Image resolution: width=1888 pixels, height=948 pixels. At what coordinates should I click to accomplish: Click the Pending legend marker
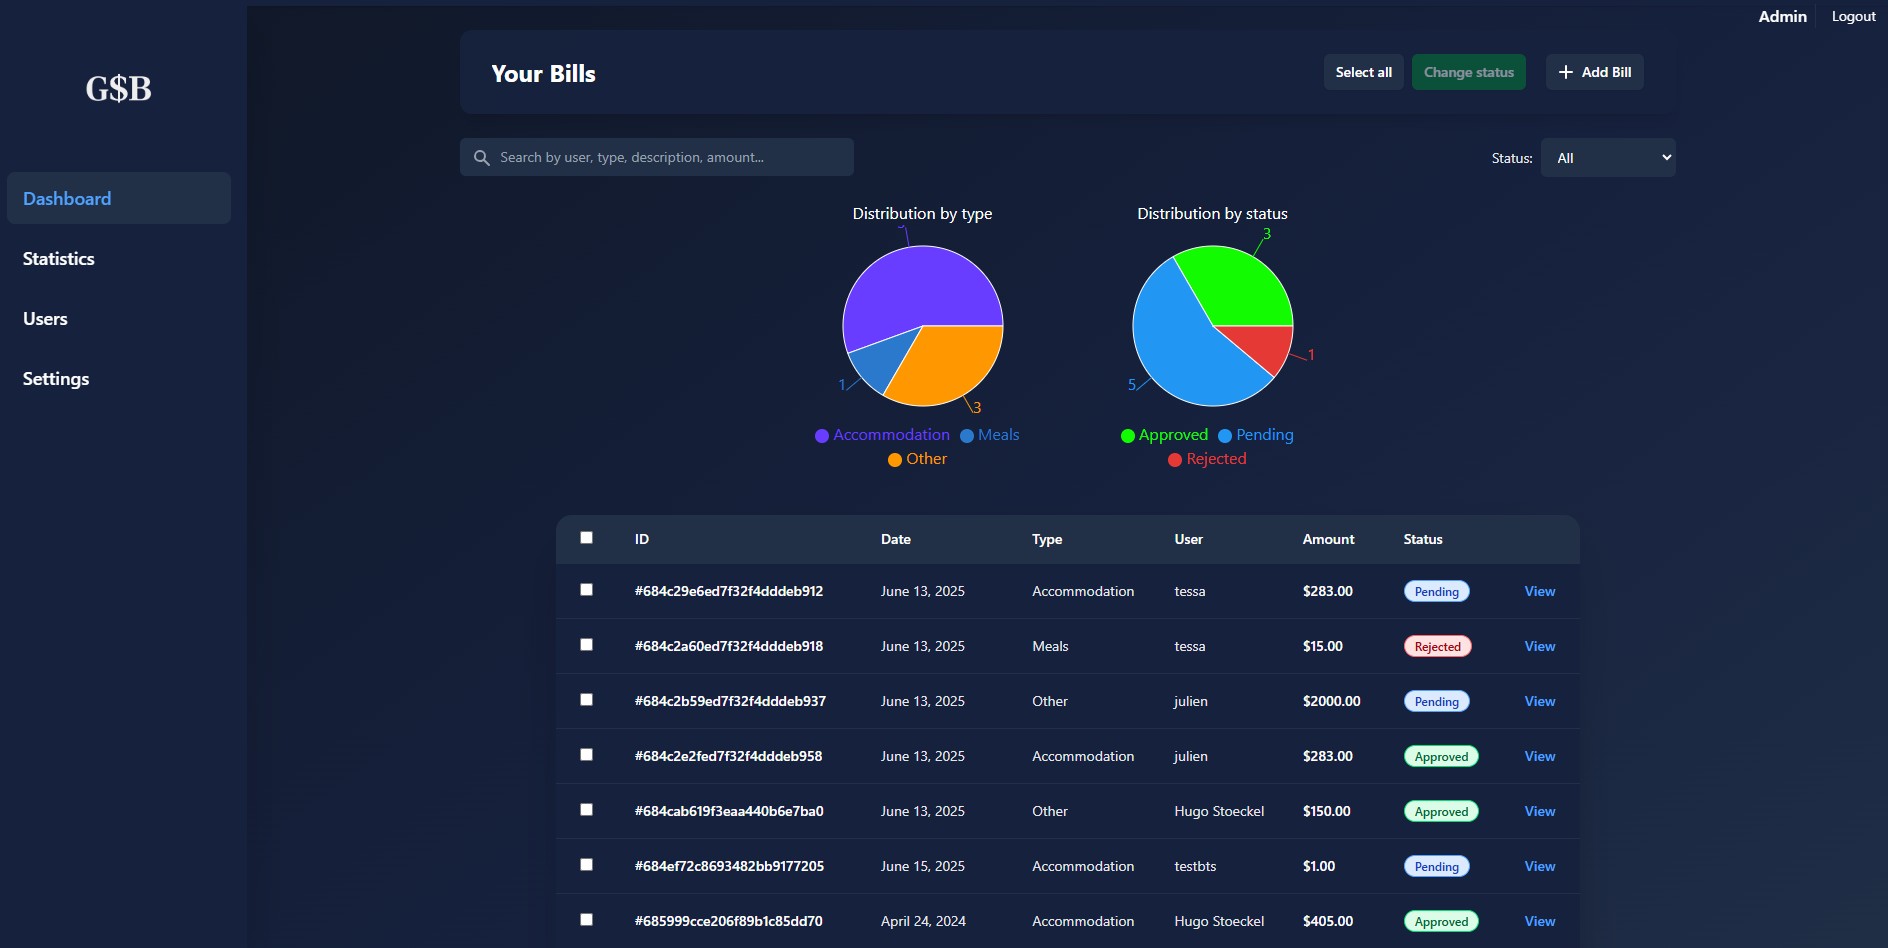click(x=1225, y=436)
